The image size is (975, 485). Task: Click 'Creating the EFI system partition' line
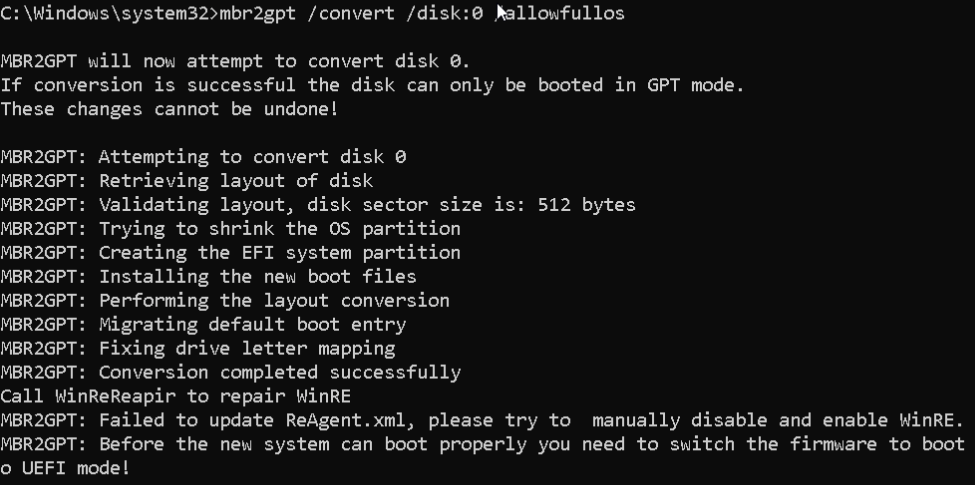(x=280, y=252)
